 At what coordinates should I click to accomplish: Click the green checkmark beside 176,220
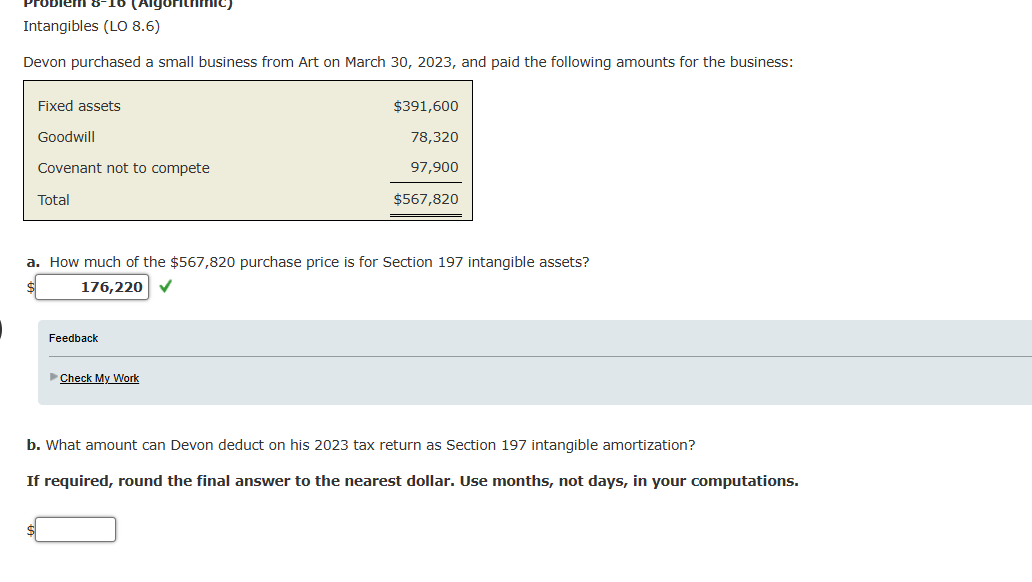pos(166,287)
